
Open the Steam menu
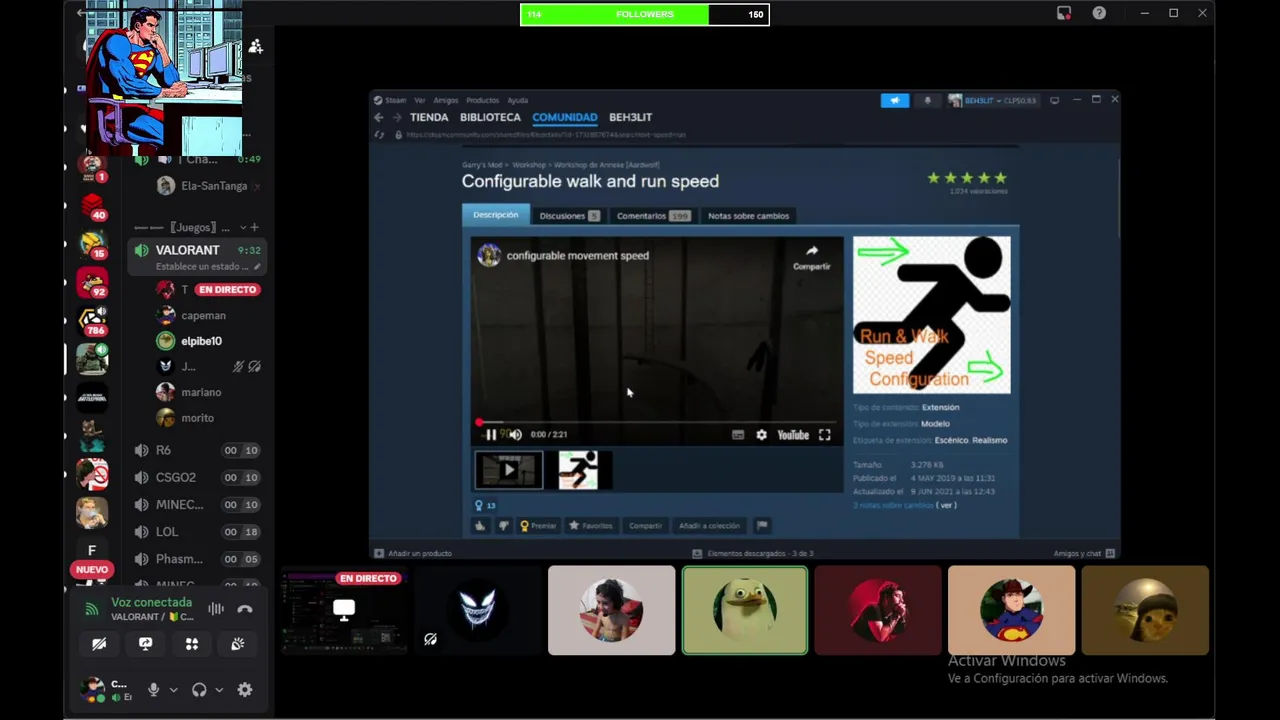pyautogui.click(x=396, y=100)
